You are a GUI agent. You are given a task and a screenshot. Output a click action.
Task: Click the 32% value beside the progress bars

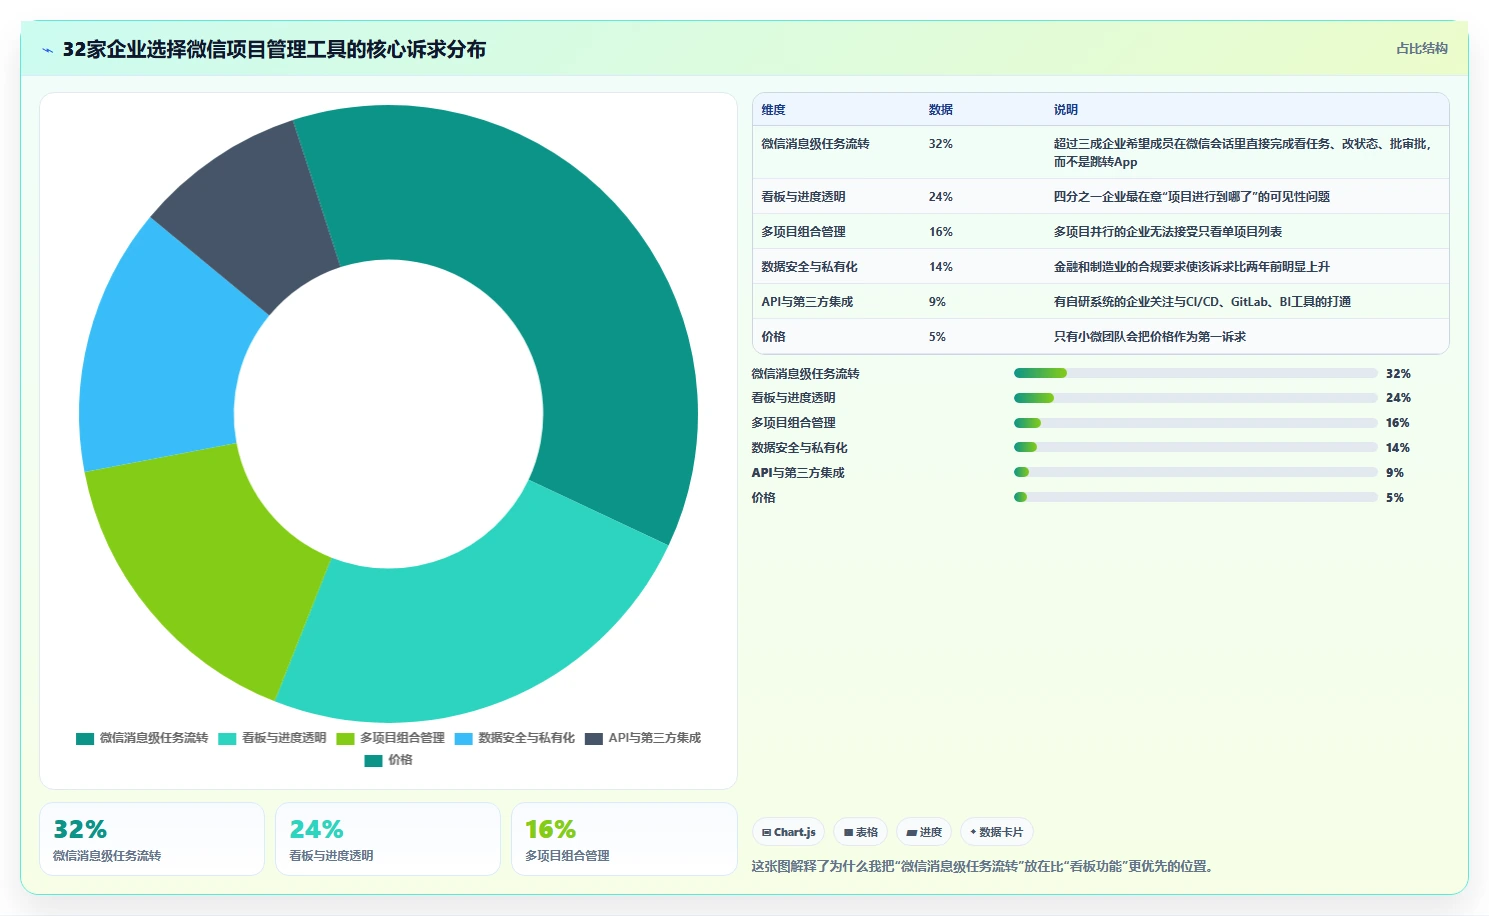coord(1398,374)
